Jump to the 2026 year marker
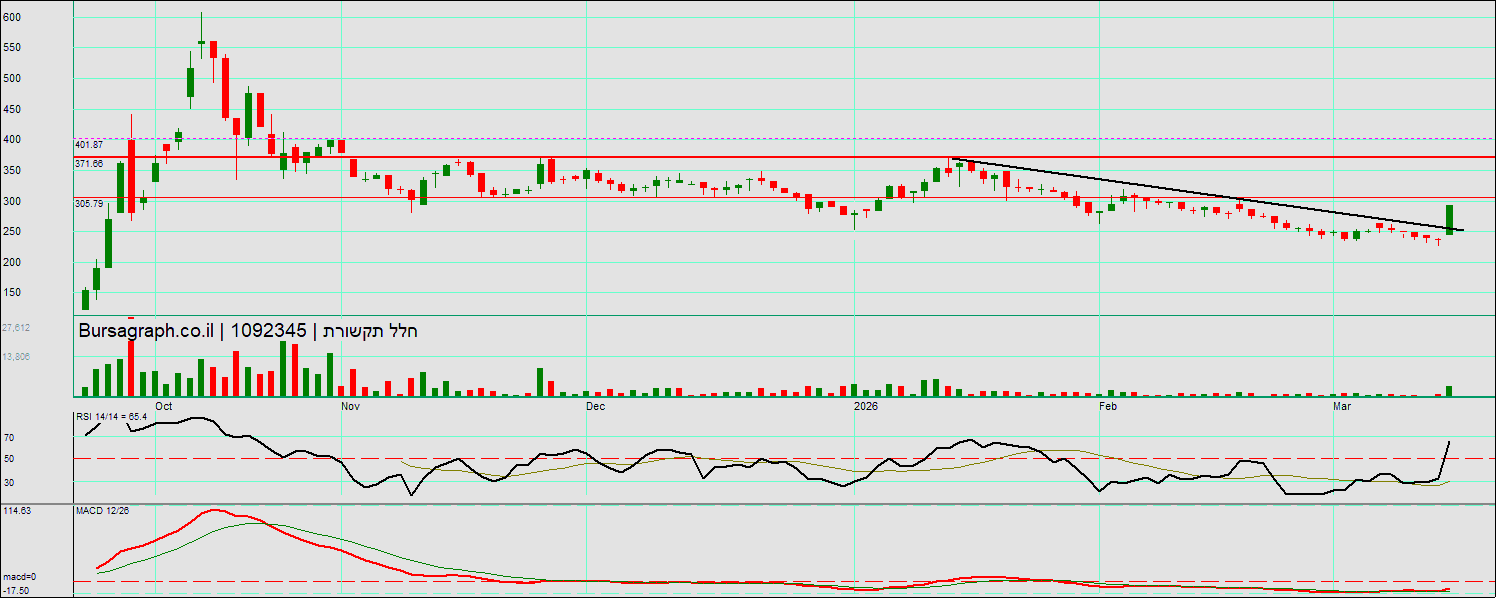Viewport: 1496px width, 598px height. pyautogui.click(x=866, y=406)
